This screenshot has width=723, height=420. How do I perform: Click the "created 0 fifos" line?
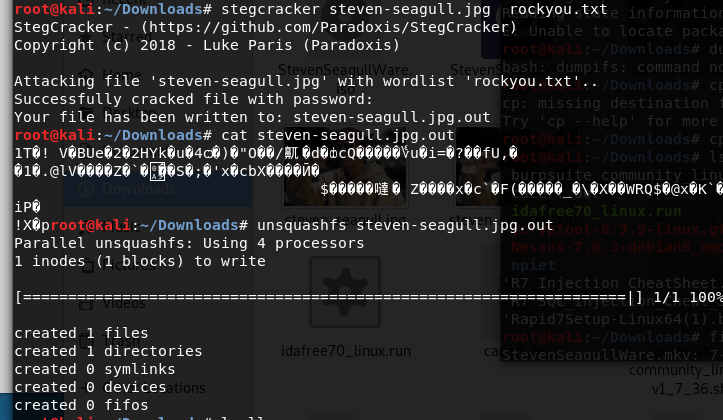(x=81, y=405)
